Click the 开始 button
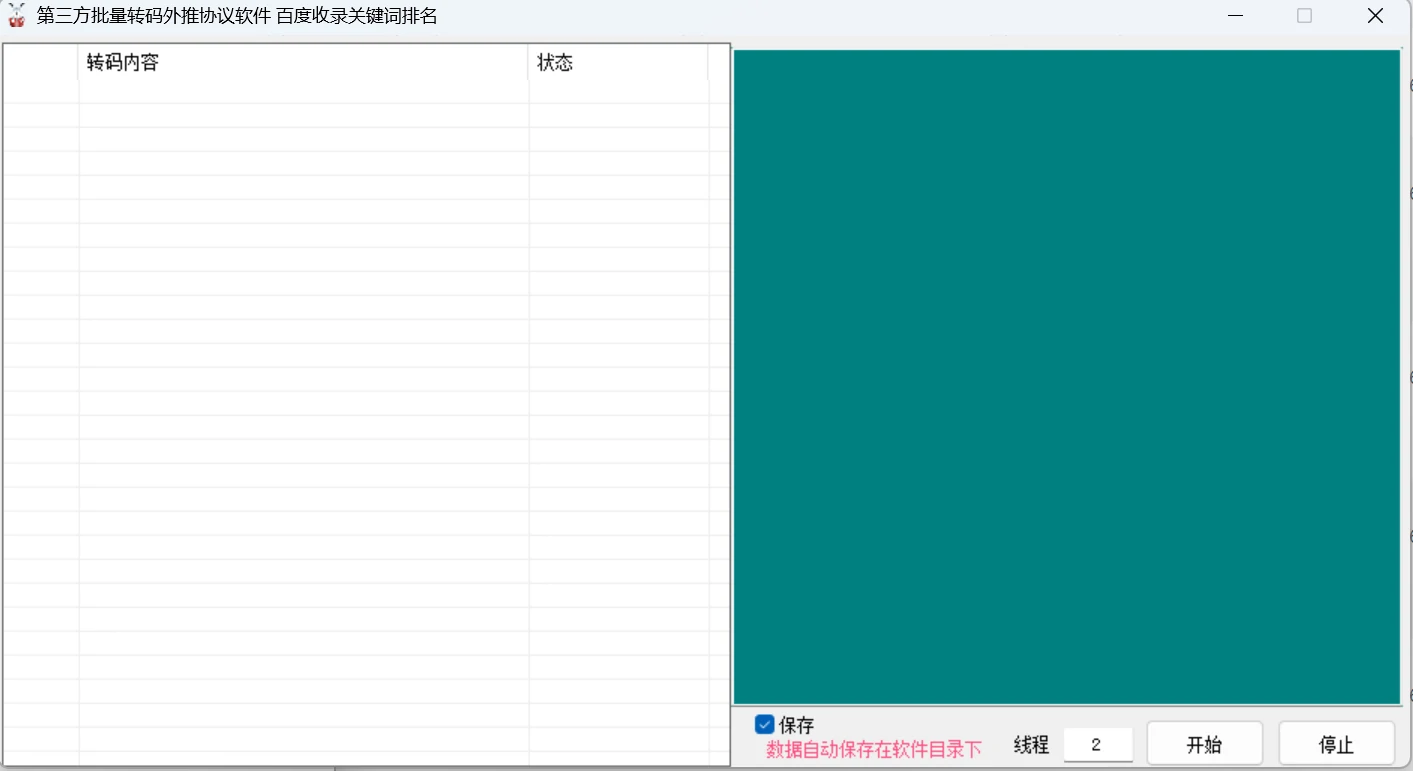The height and width of the screenshot is (771, 1413). [1204, 744]
